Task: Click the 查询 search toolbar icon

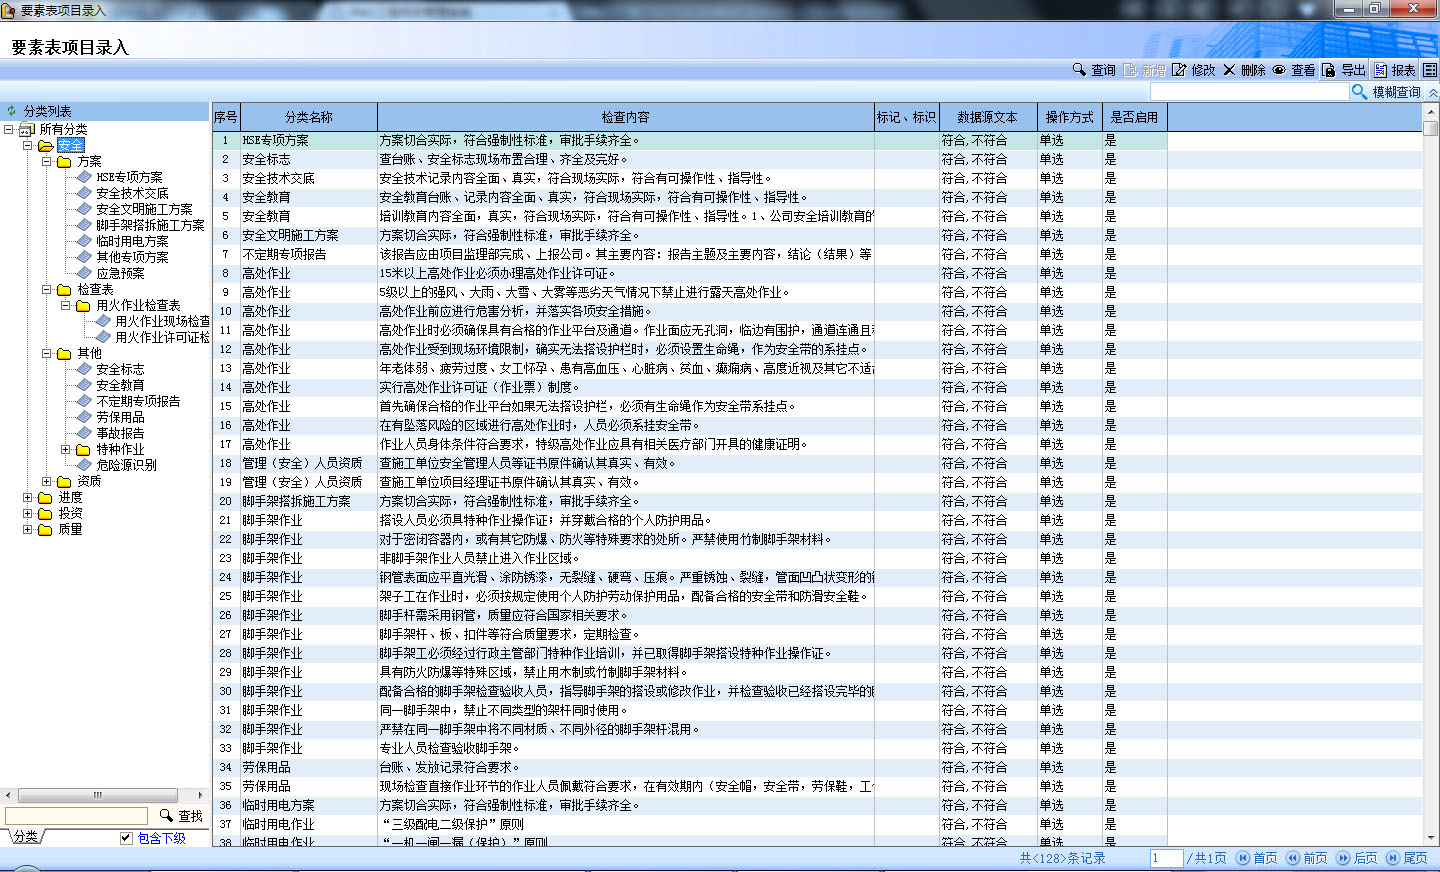Action: click(1079, 70)
